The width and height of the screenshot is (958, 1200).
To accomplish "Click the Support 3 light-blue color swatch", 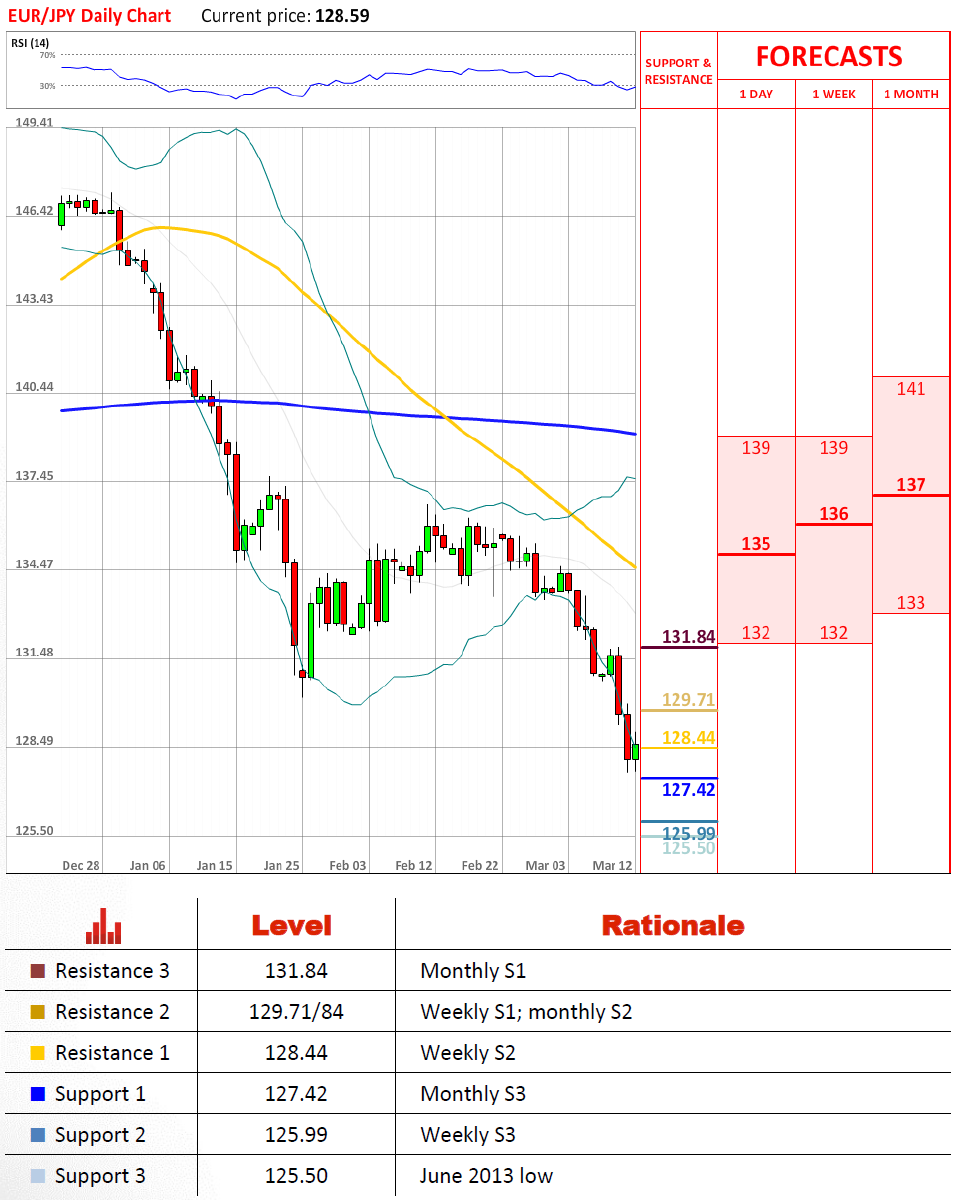I will click(x=38, y=1176).
